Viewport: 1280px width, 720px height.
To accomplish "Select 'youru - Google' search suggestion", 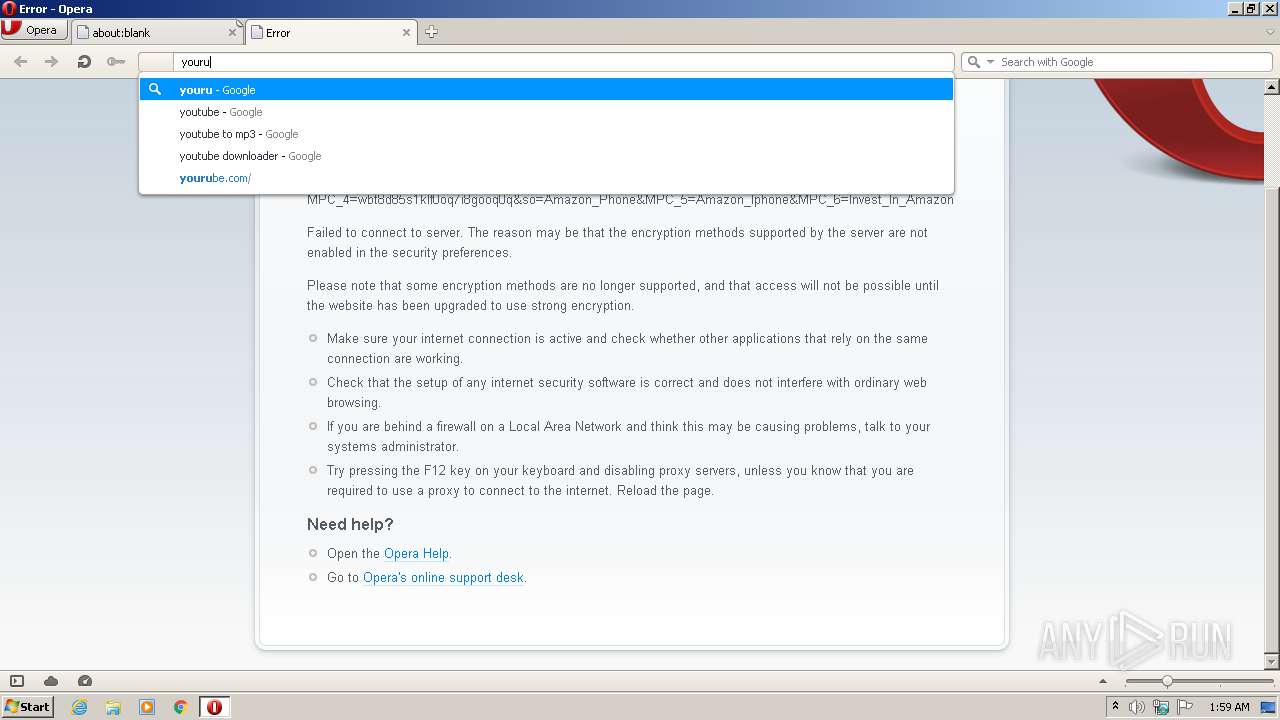I will coord(546,90).
